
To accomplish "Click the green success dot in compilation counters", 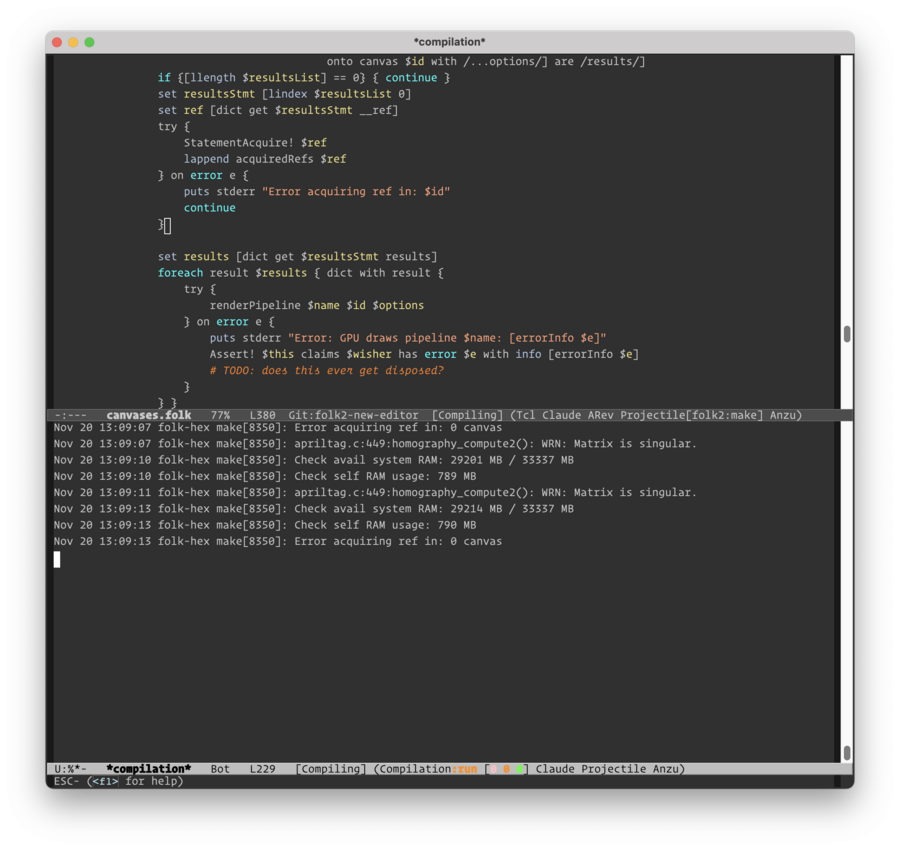I will click(520, 769).
